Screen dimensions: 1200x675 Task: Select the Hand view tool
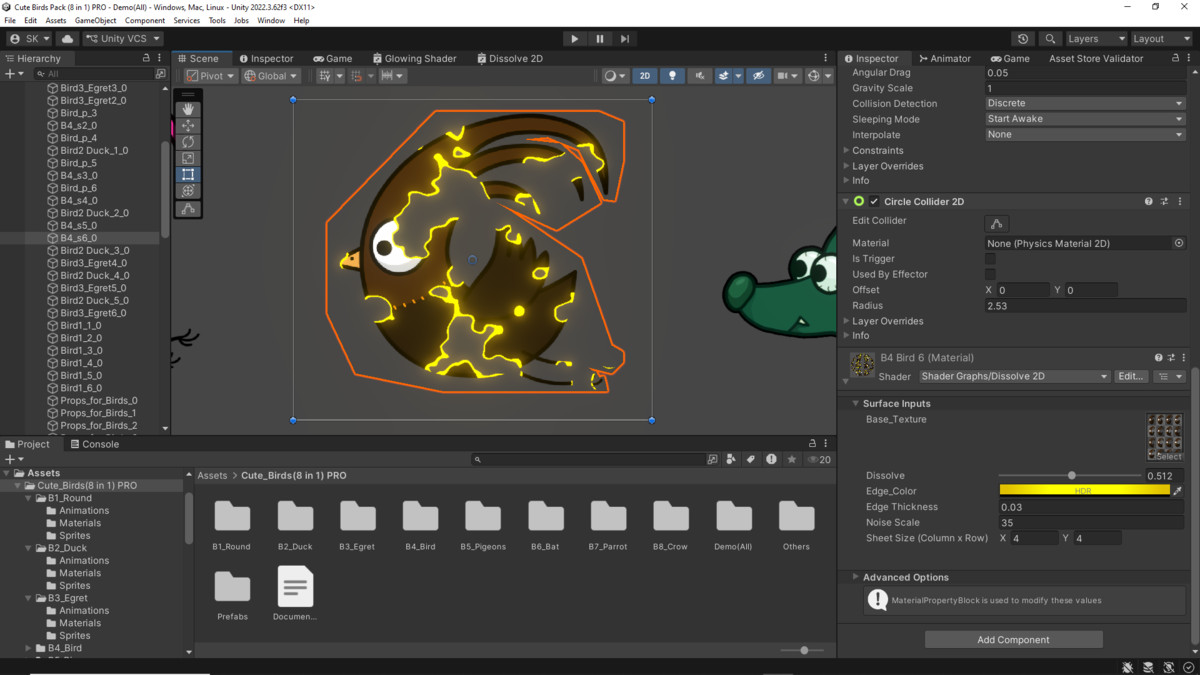point(188,109)
